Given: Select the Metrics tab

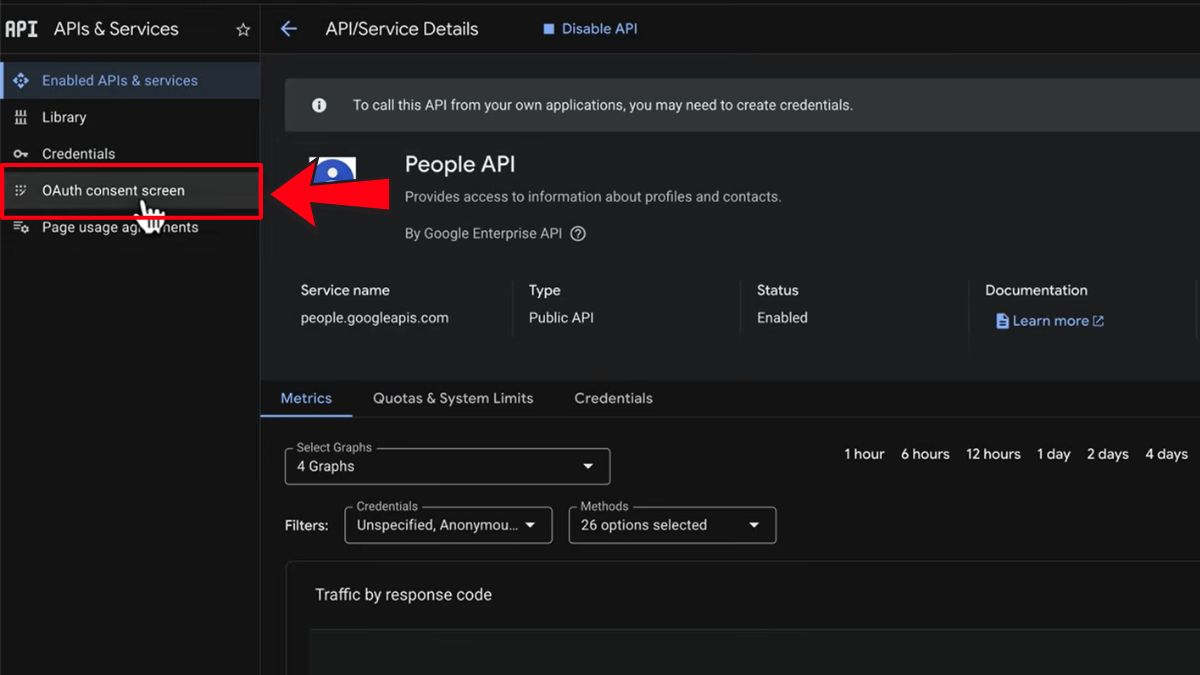Looking at the screenshot, I should coord(306,398).
